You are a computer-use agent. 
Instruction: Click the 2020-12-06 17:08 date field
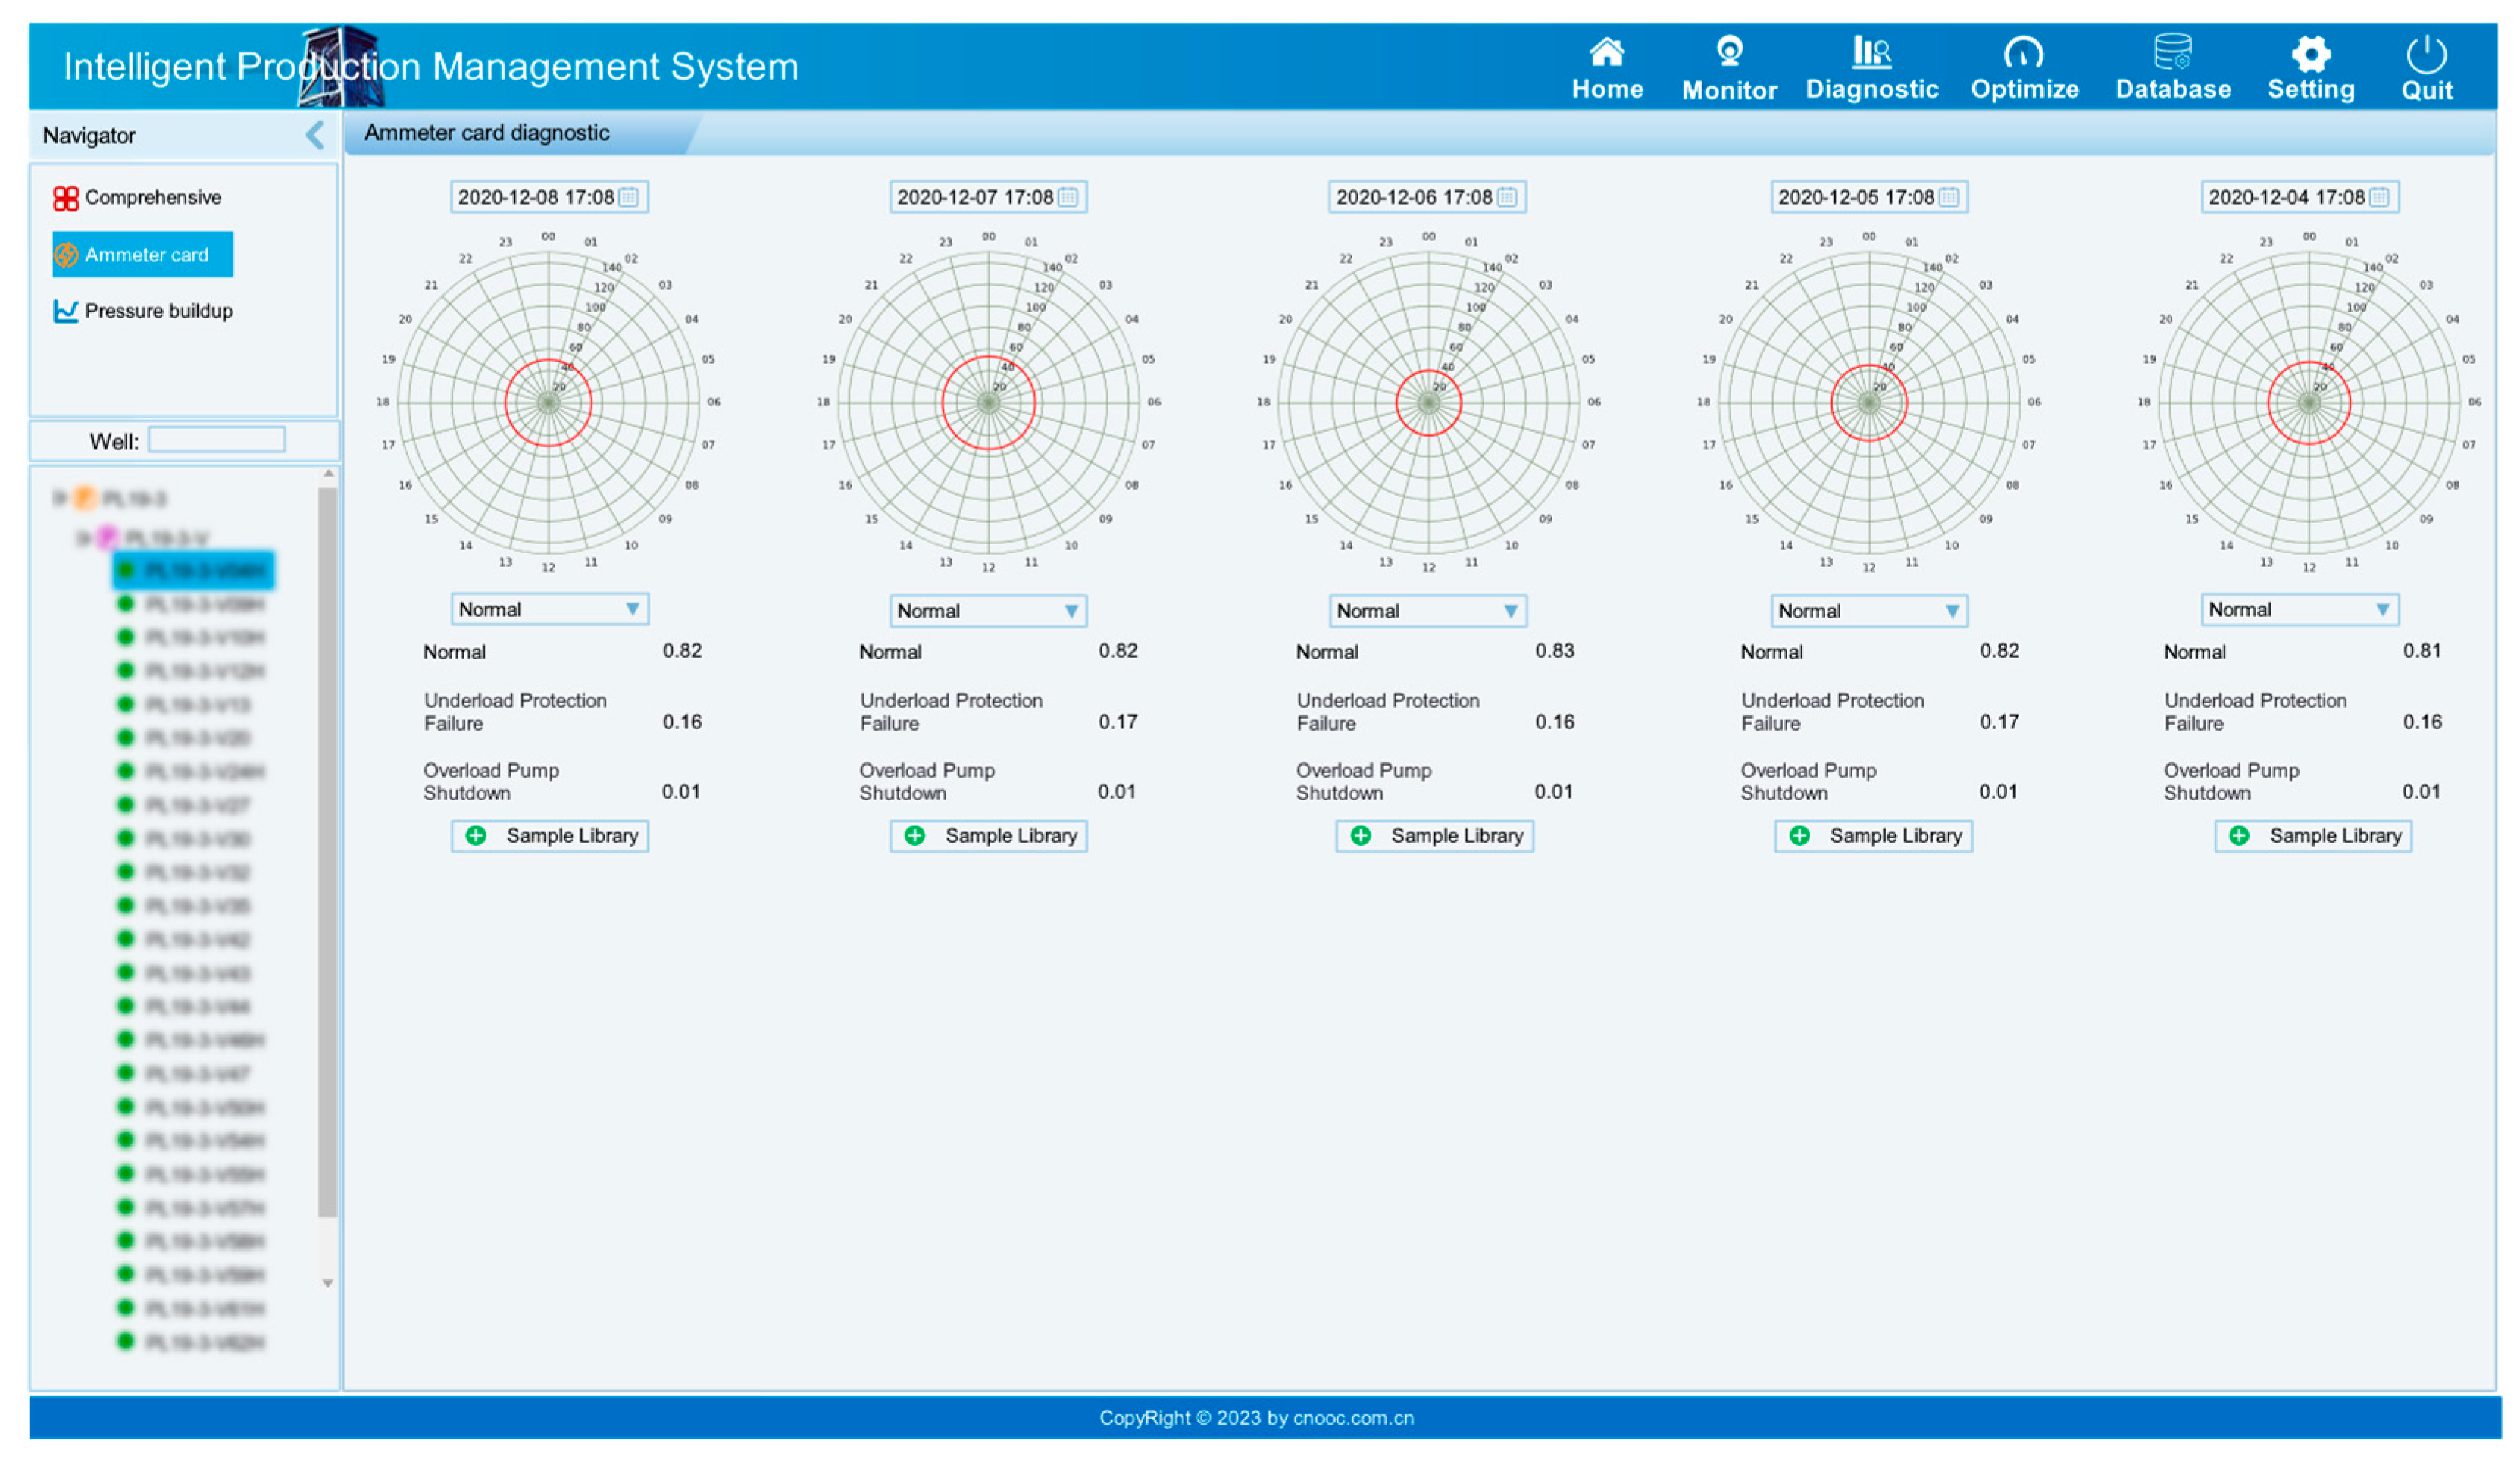[x=1428, y=197]
